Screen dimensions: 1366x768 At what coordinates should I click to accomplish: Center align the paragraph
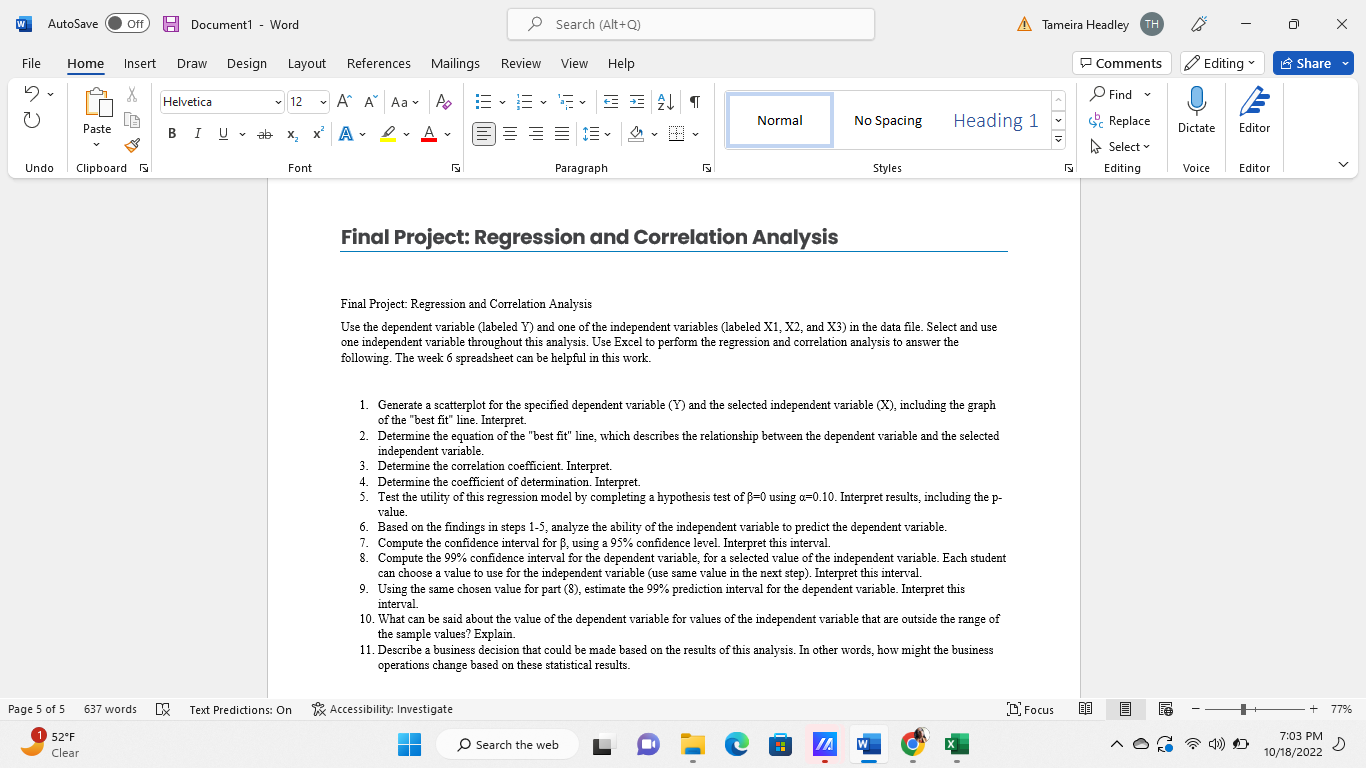tap(510, 133)
